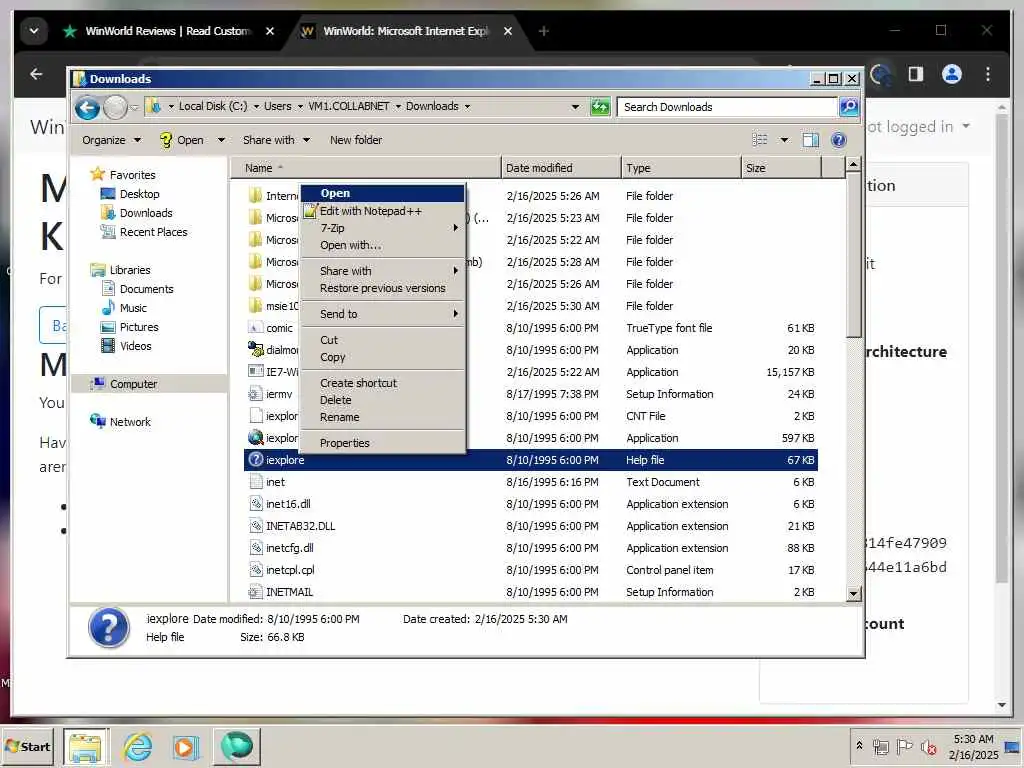1024x768 pixels.
Task: Open the recent pages dropdown arrow
Action: click(134, 107)
